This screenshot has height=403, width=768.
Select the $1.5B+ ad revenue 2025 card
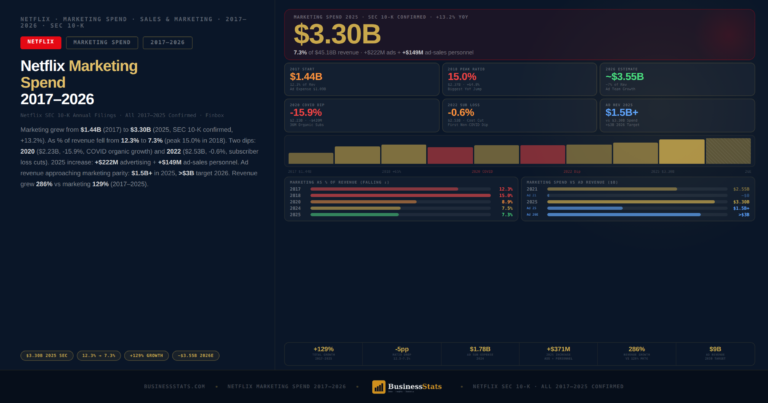(677, 115)
